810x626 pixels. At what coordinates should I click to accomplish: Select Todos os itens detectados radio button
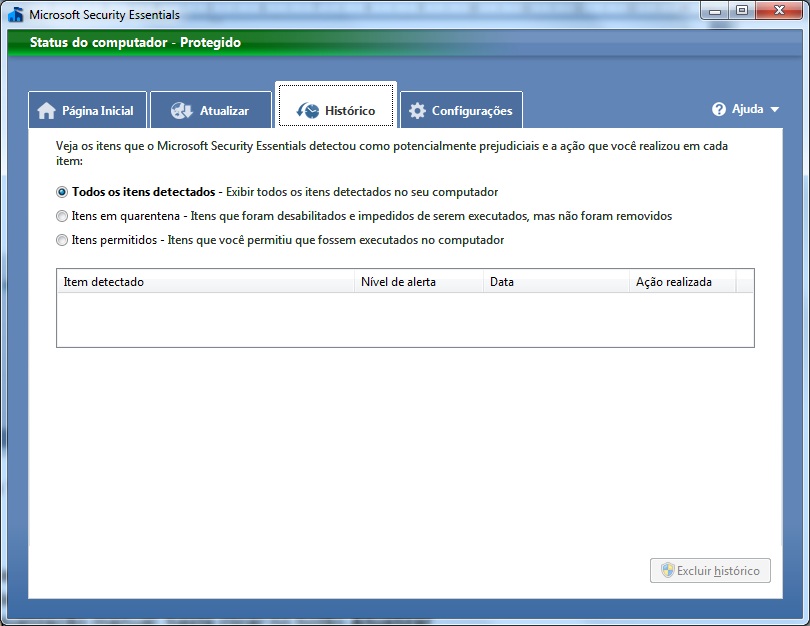tap(62, 192)
